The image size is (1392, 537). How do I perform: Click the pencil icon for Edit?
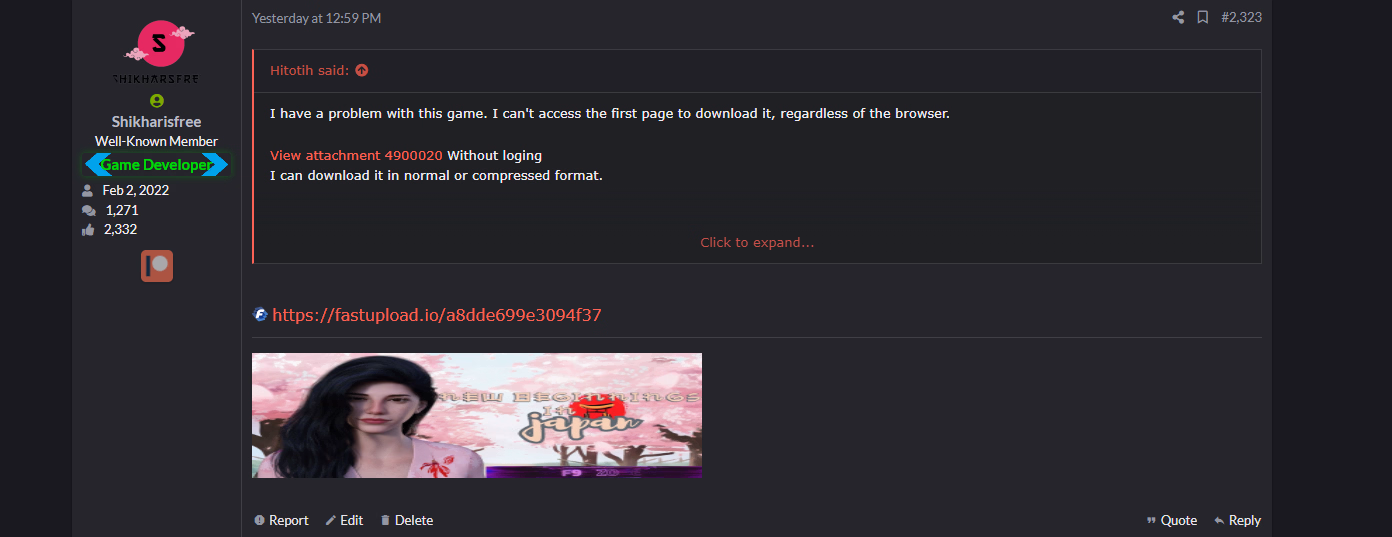pos(331,520)
